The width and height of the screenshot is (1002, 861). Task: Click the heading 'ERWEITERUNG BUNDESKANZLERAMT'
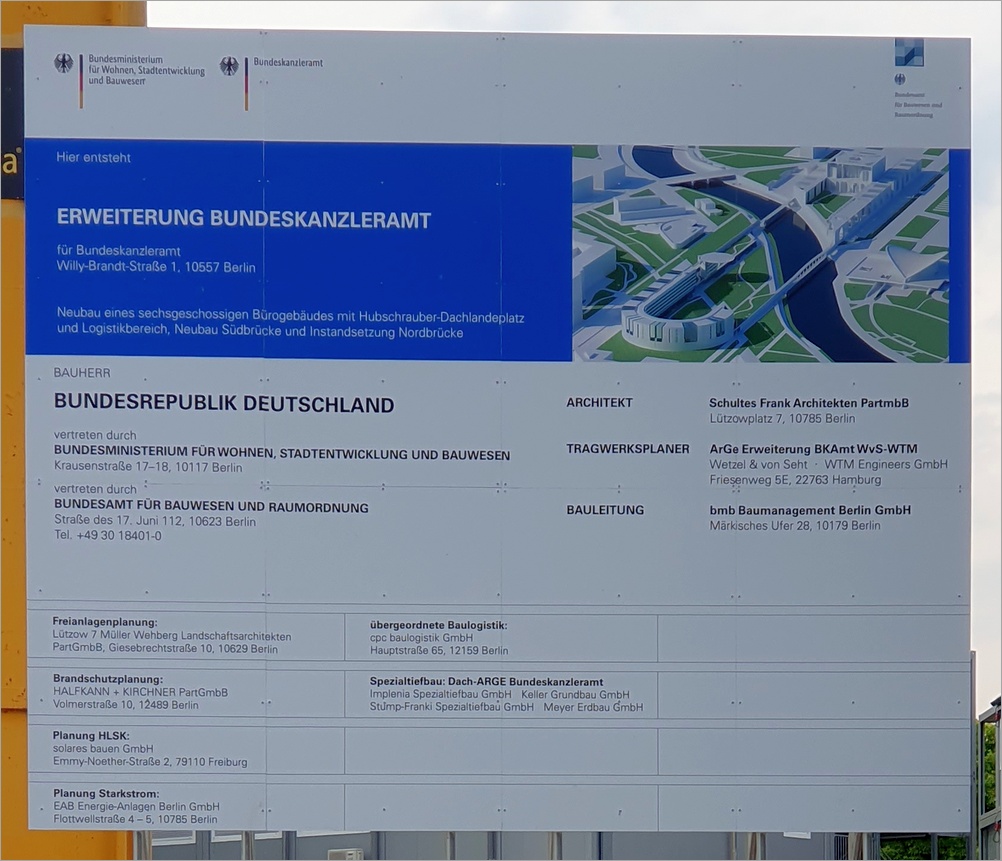click(243, 219)
